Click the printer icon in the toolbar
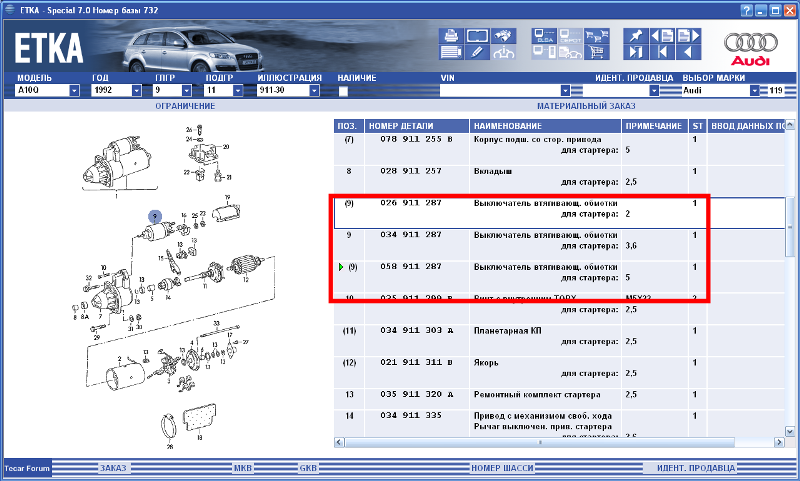800x481 pixels. (451, 36)
